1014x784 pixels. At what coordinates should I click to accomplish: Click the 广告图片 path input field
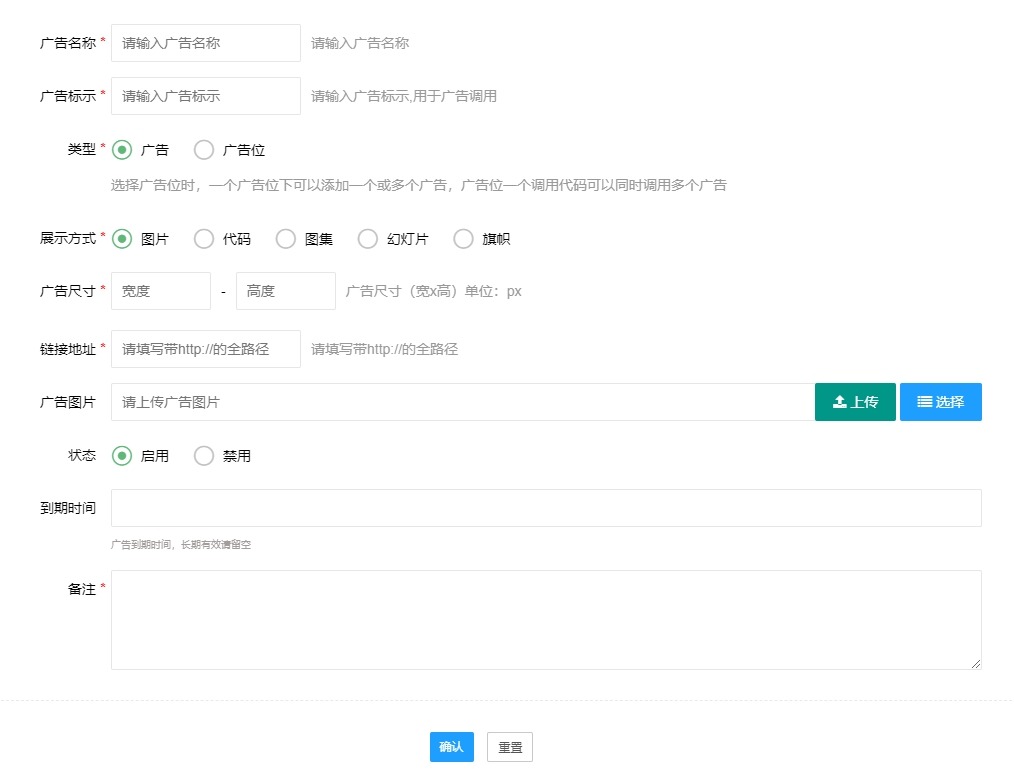tap(463, 402)
